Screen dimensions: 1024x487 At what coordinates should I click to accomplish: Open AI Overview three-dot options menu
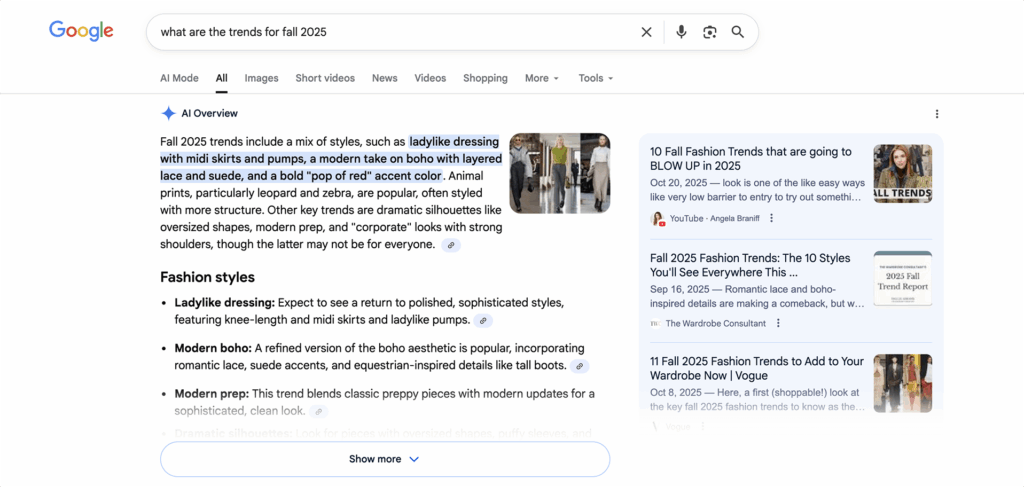[x=937, y=114]
